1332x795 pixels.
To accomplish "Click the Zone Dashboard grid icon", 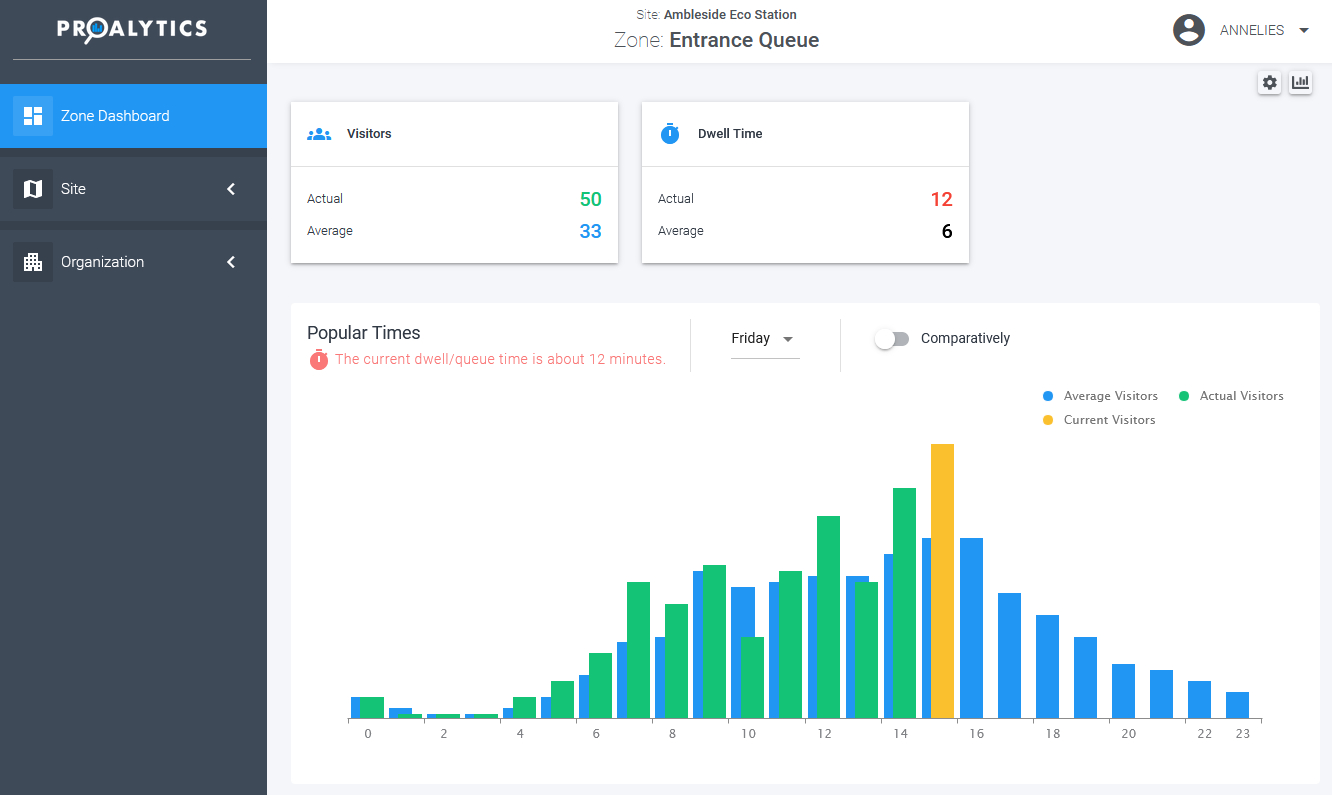I will click(33, 116).
